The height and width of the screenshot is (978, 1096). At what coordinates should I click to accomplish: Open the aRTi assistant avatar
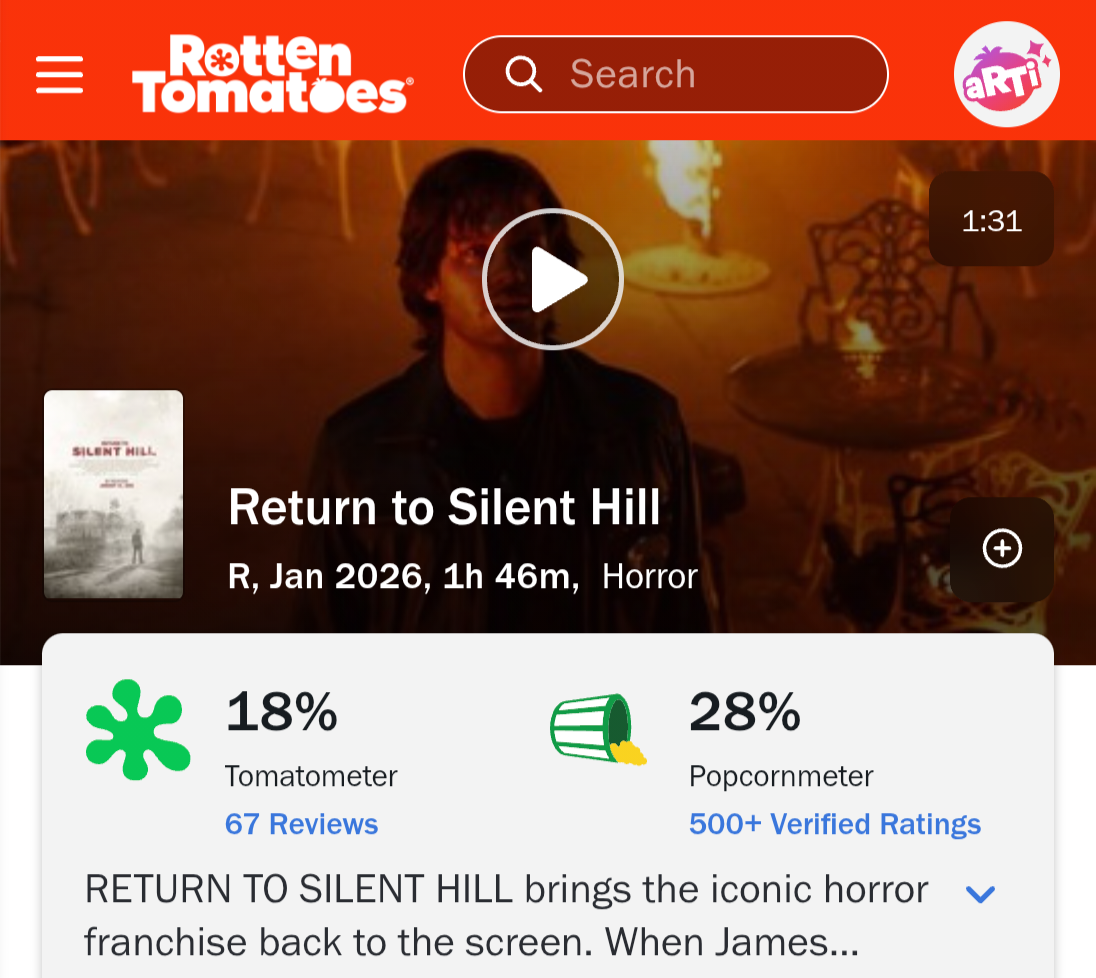(1005, 74)
